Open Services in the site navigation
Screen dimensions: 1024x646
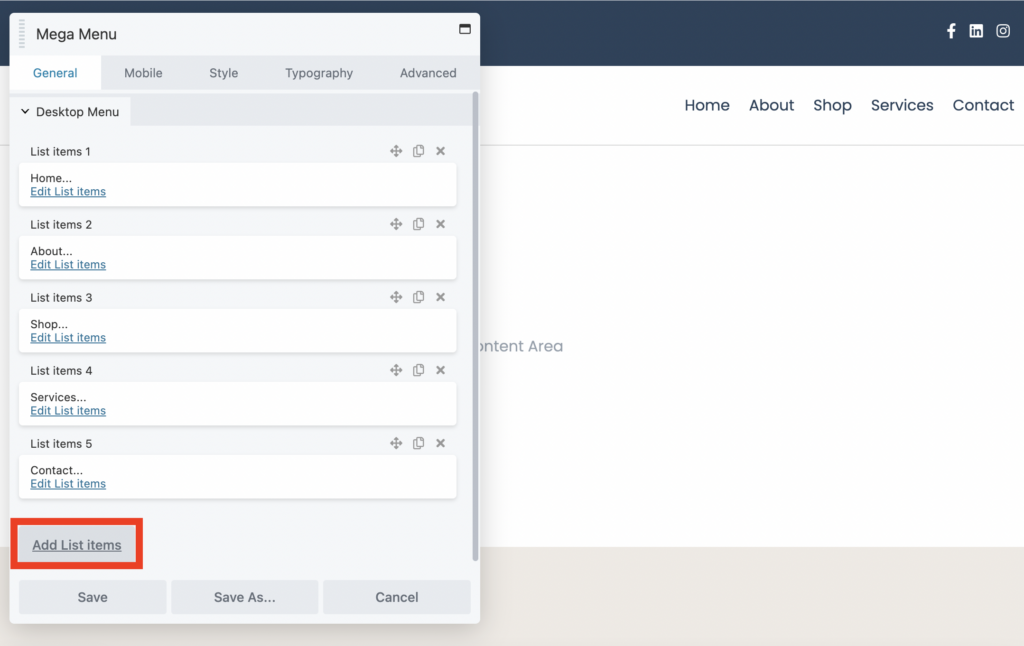tap(901, 105)
